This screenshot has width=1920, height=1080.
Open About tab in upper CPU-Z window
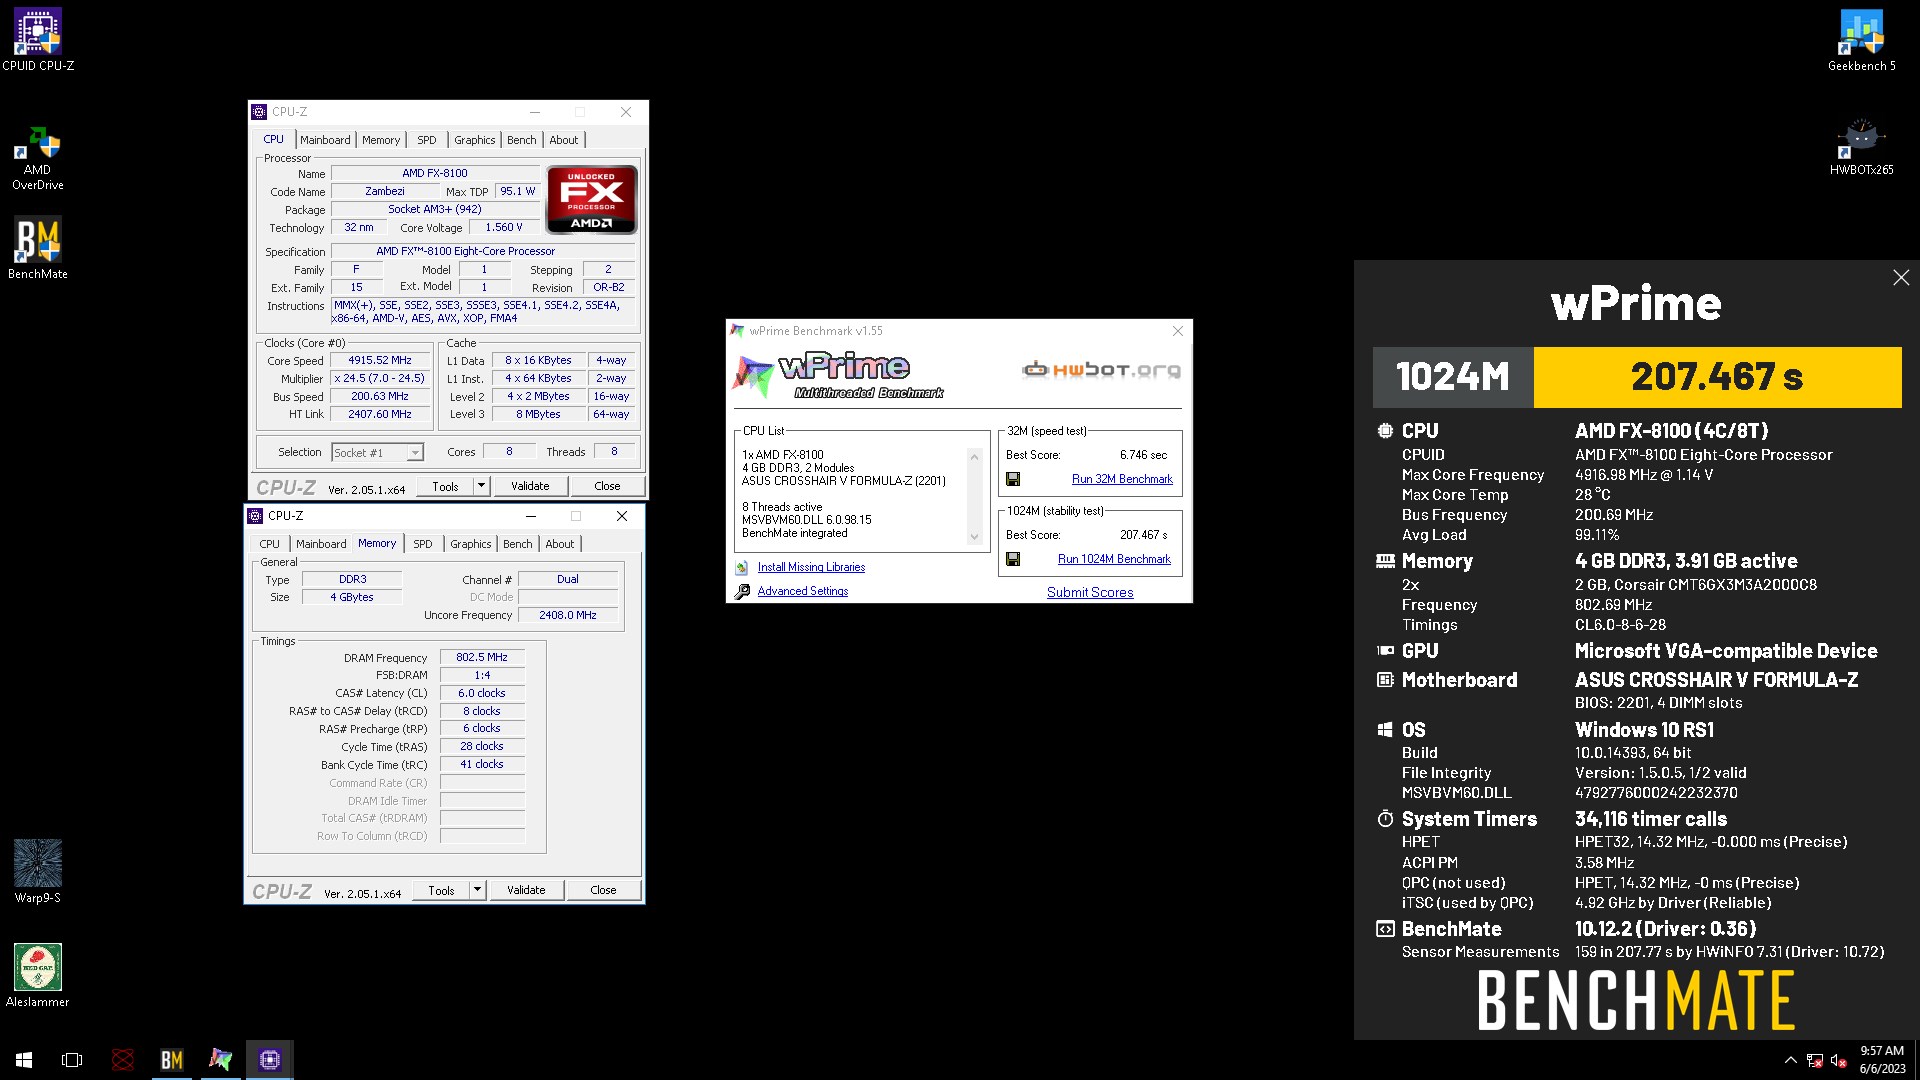tap(563, 140)
